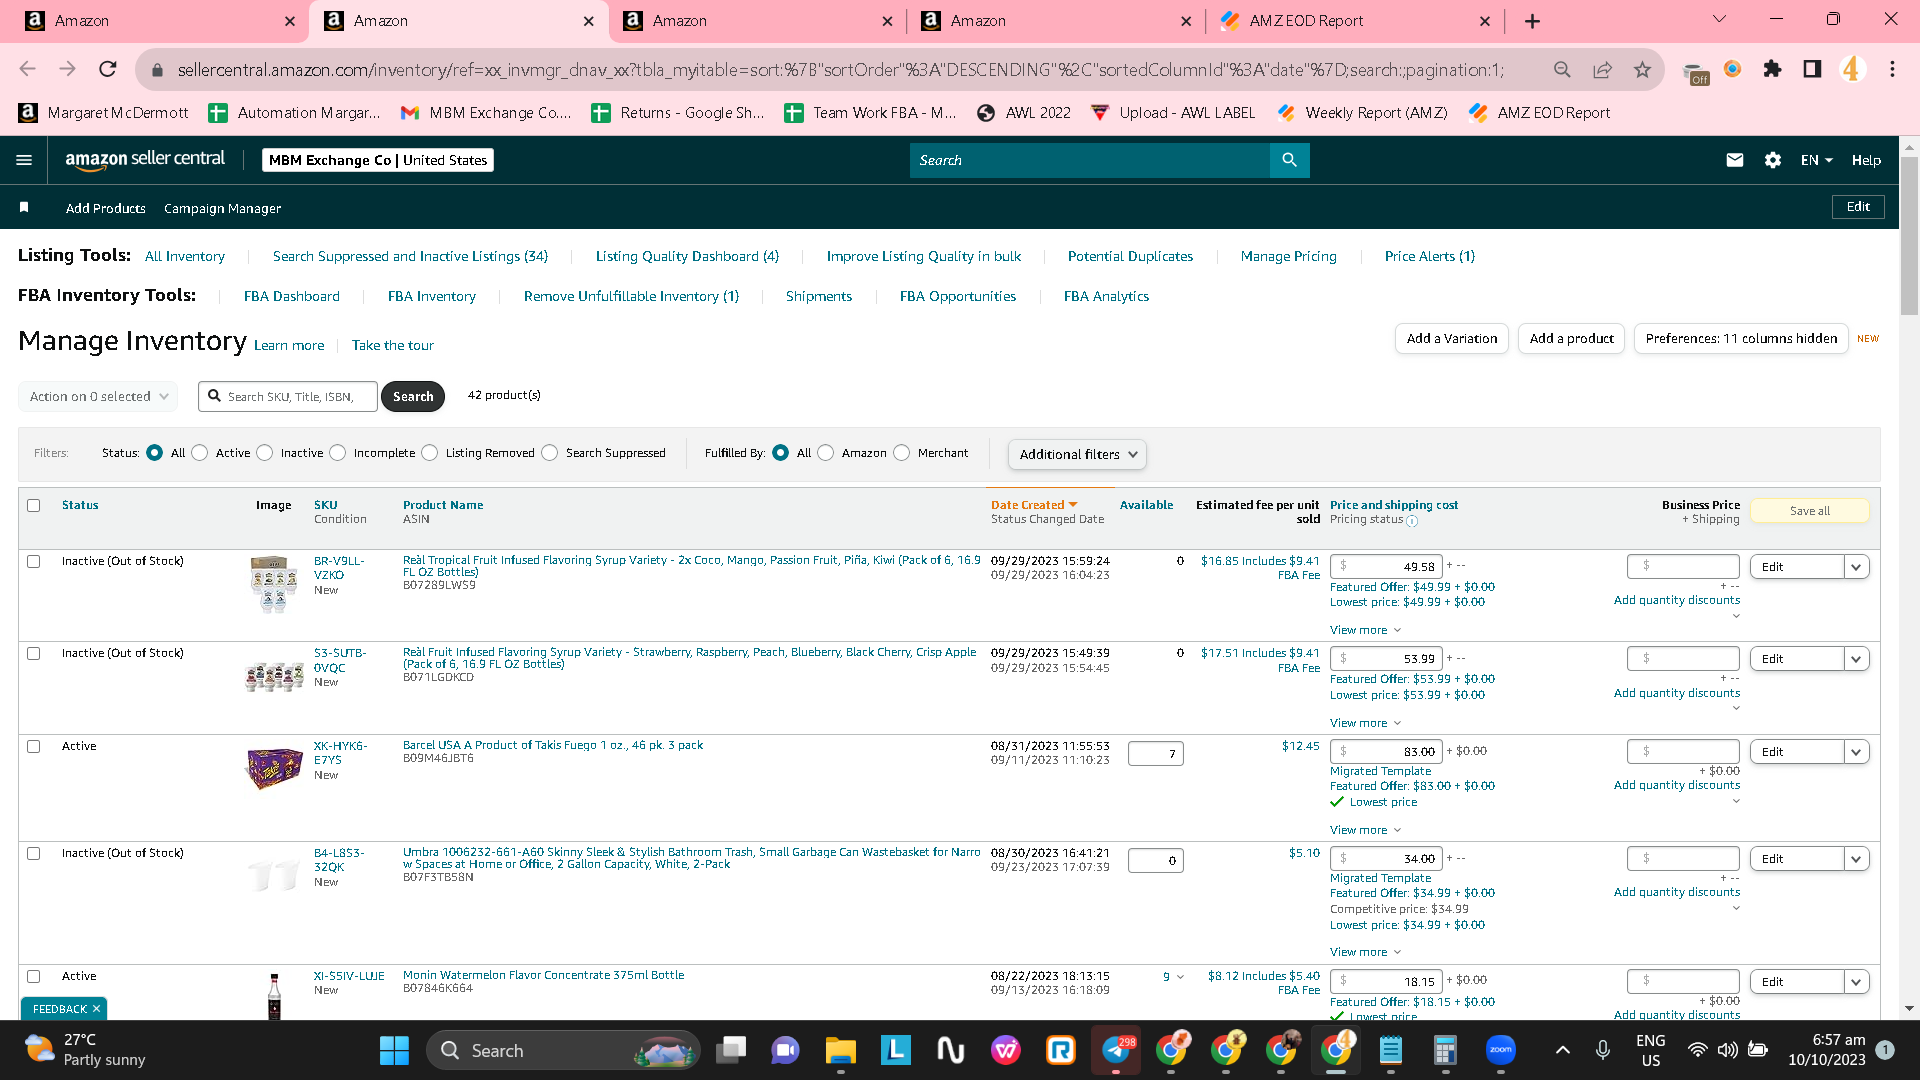Open Telegram from the taskbar
The height and width of the screenshot is (1080, 1920).
click(1116, 1050)
